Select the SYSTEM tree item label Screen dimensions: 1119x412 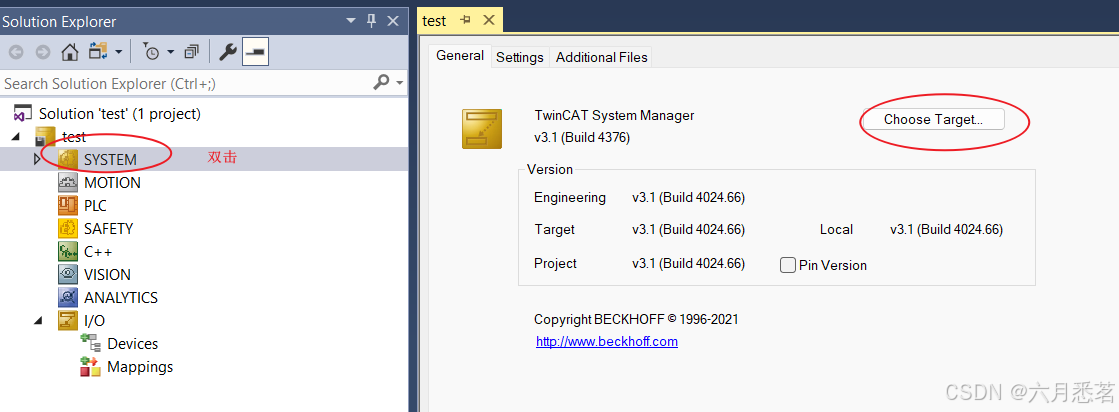coord(110,159)
